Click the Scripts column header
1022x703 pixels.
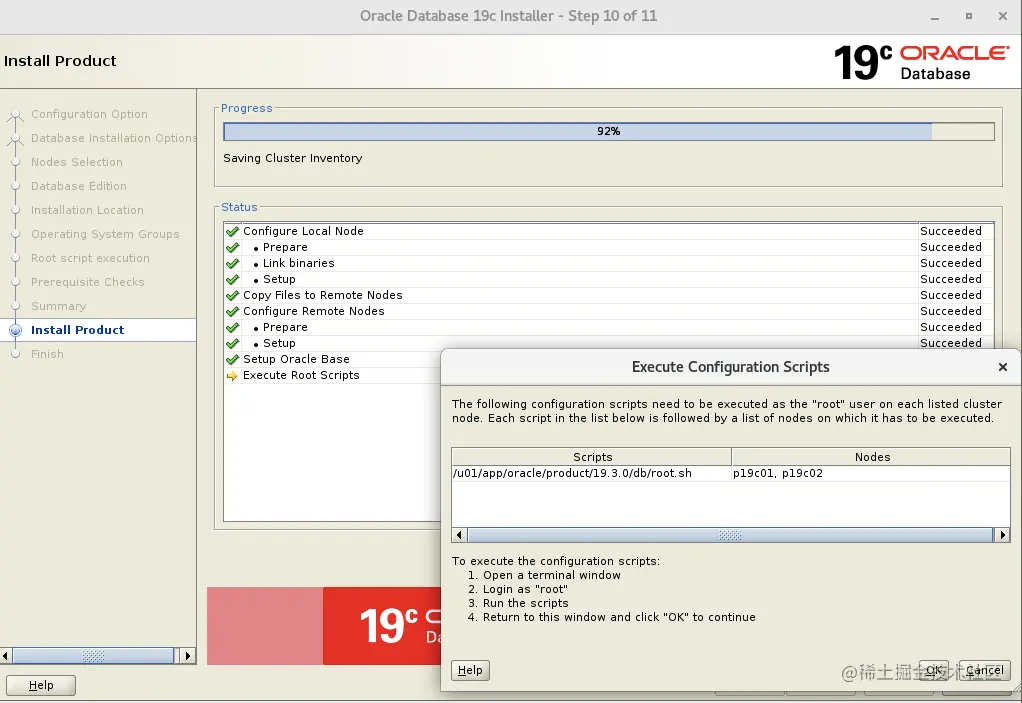(x=592, y=457)
